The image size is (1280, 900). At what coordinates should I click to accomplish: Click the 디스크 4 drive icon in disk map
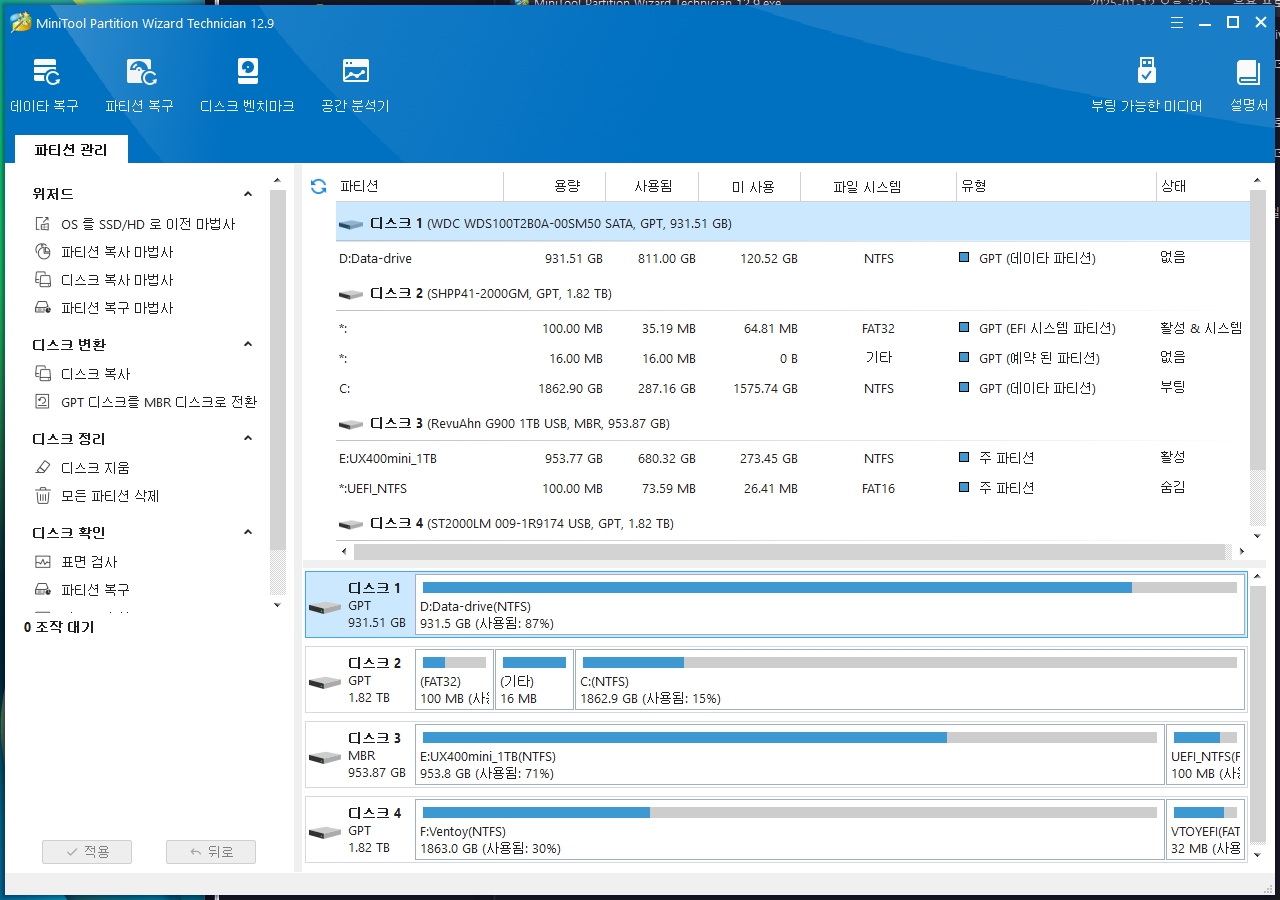[325, 833]
